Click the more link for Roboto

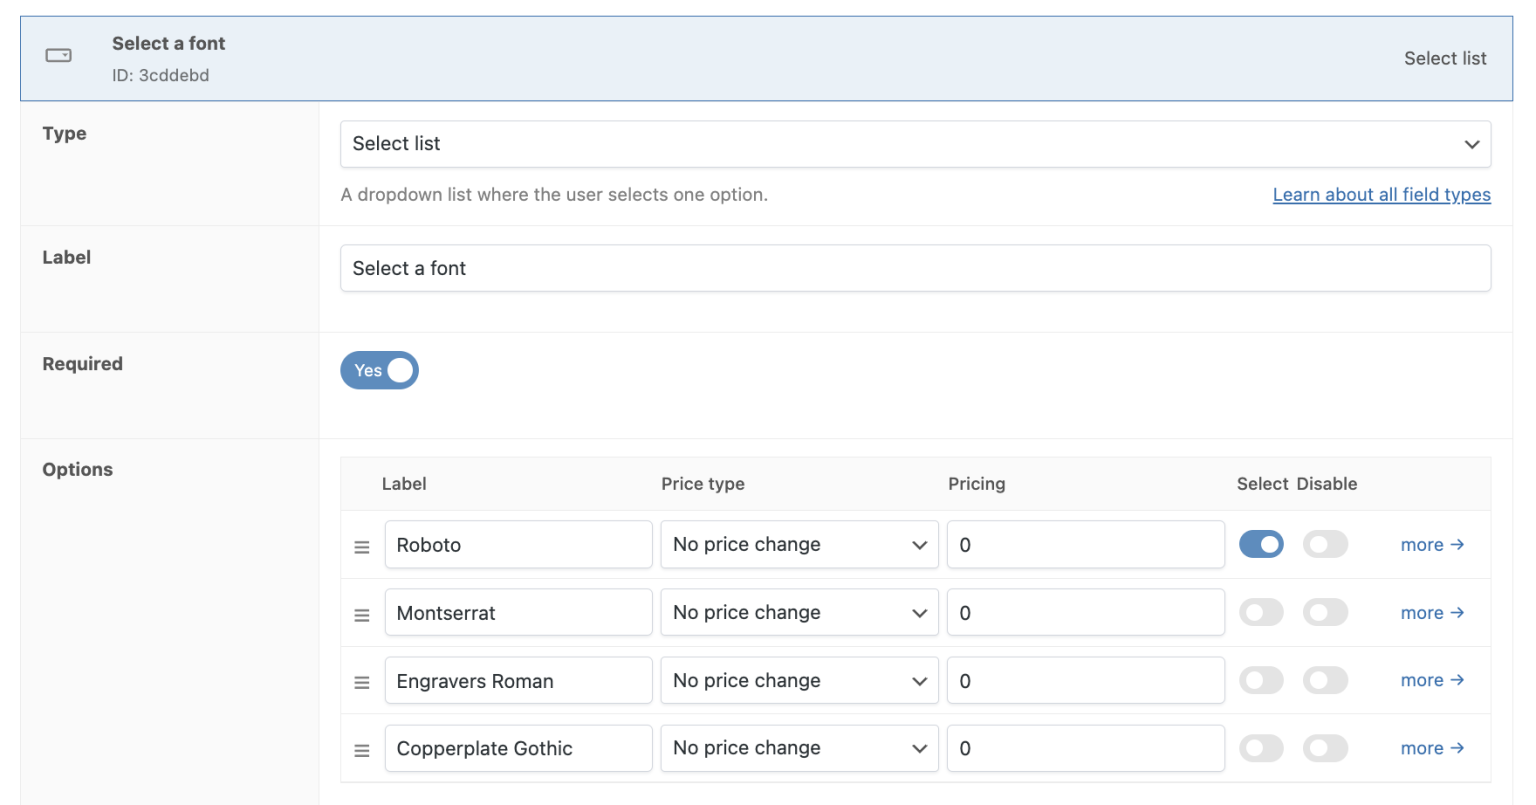[x=1432, y=545]
